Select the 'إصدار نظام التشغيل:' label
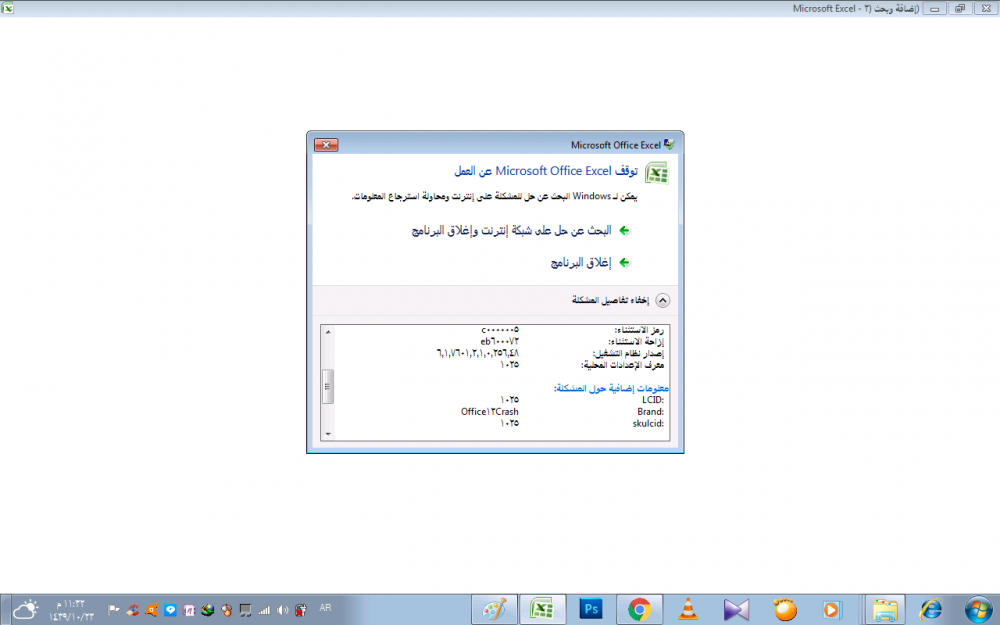Screen dimensions: 1000x625 (628, 353)
